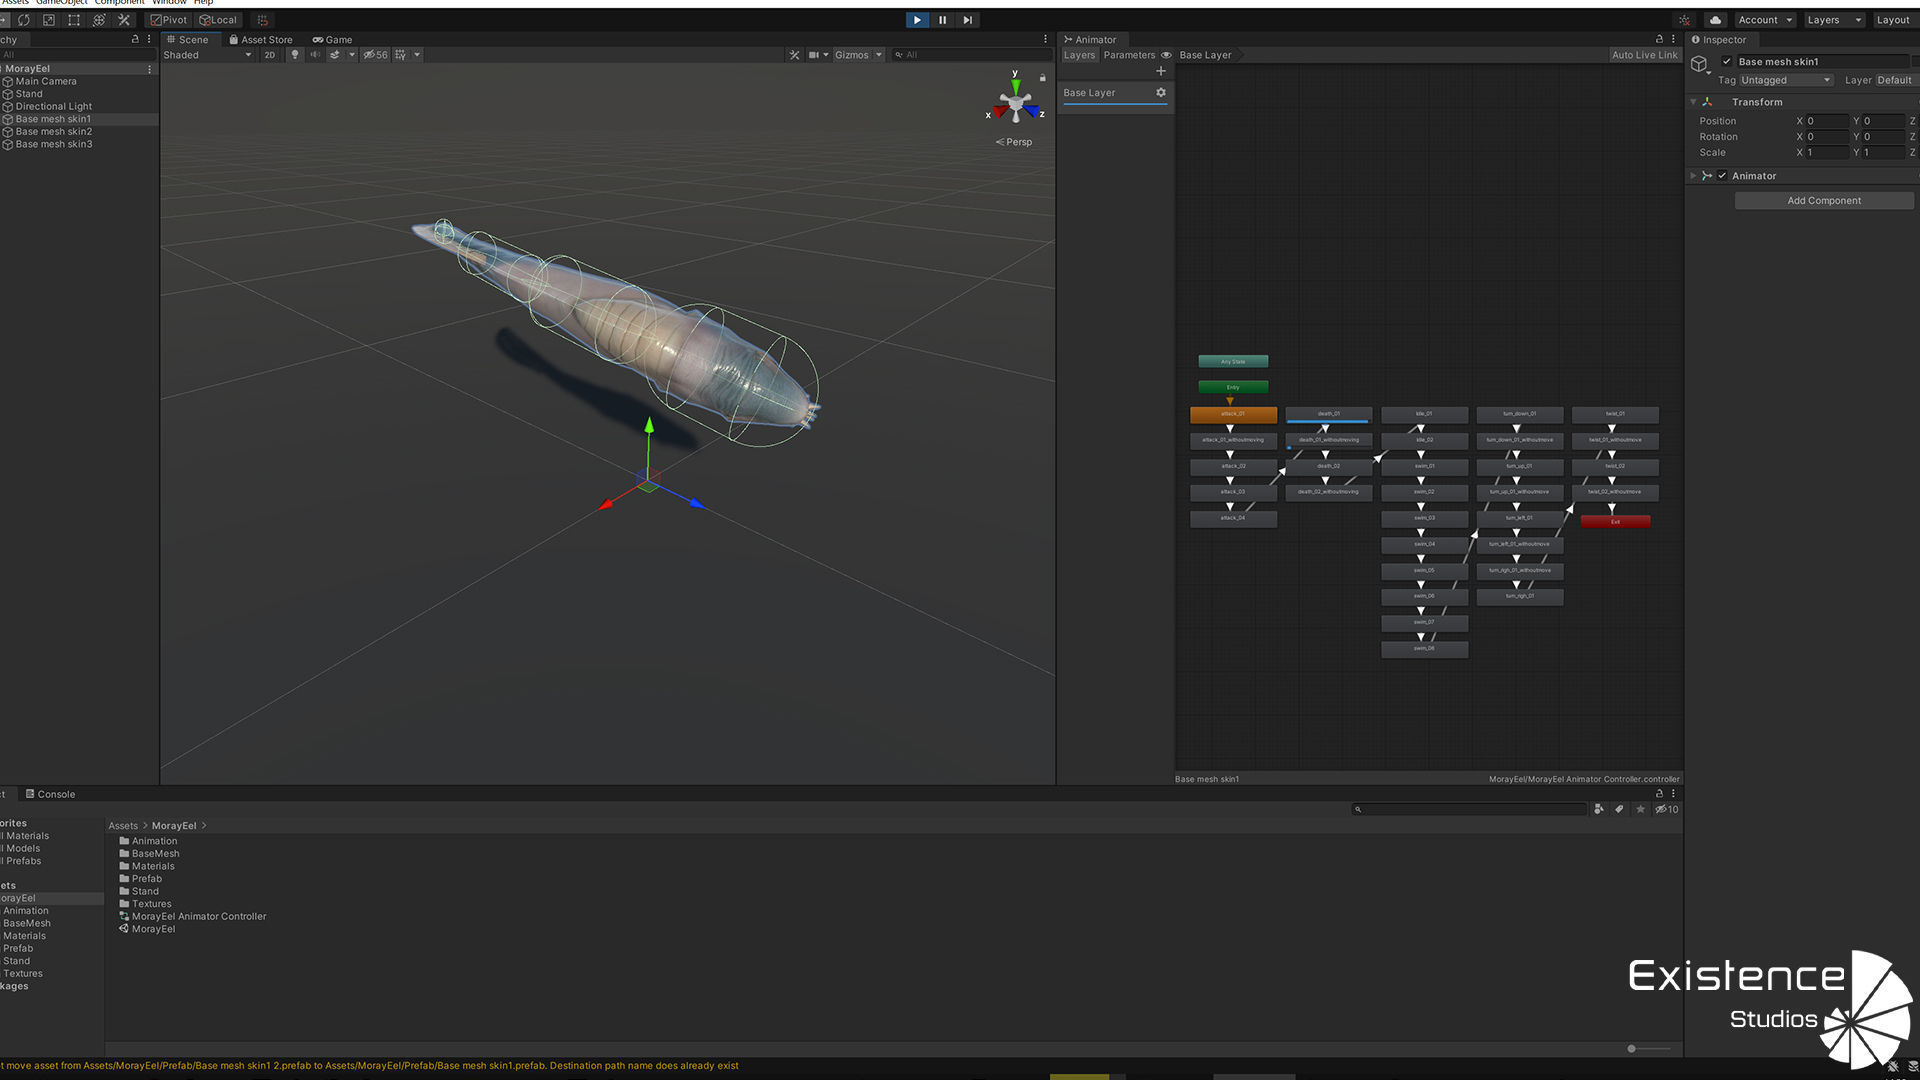Select Base Layer breadcrumb in Animator

pos(1205,55)
